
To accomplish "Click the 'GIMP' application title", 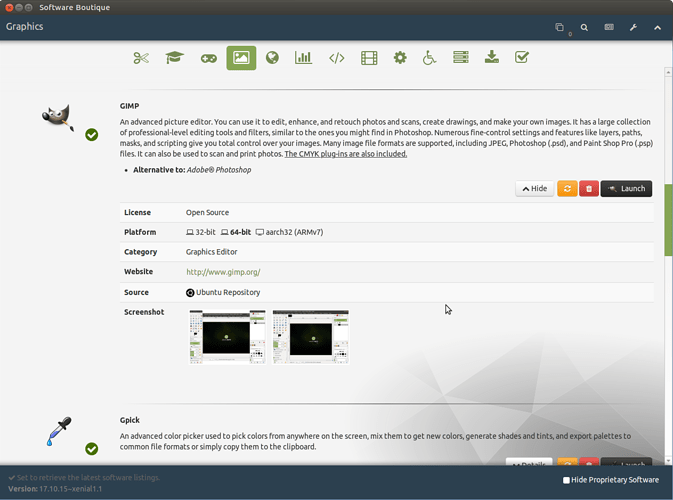I will point(129,106).
